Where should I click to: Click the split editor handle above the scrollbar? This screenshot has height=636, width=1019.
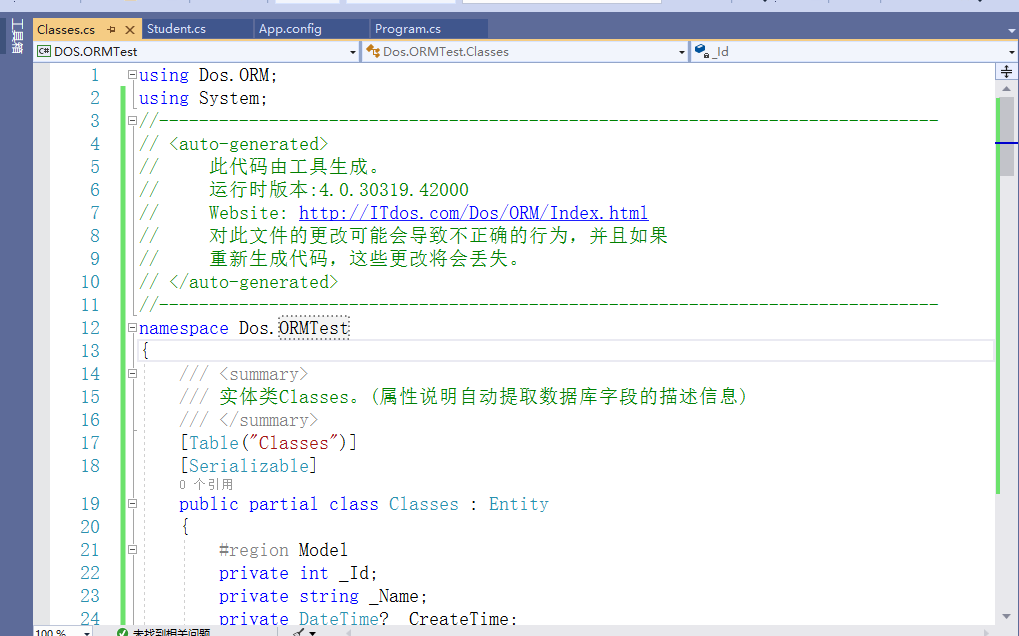[x=1006, y=70]
